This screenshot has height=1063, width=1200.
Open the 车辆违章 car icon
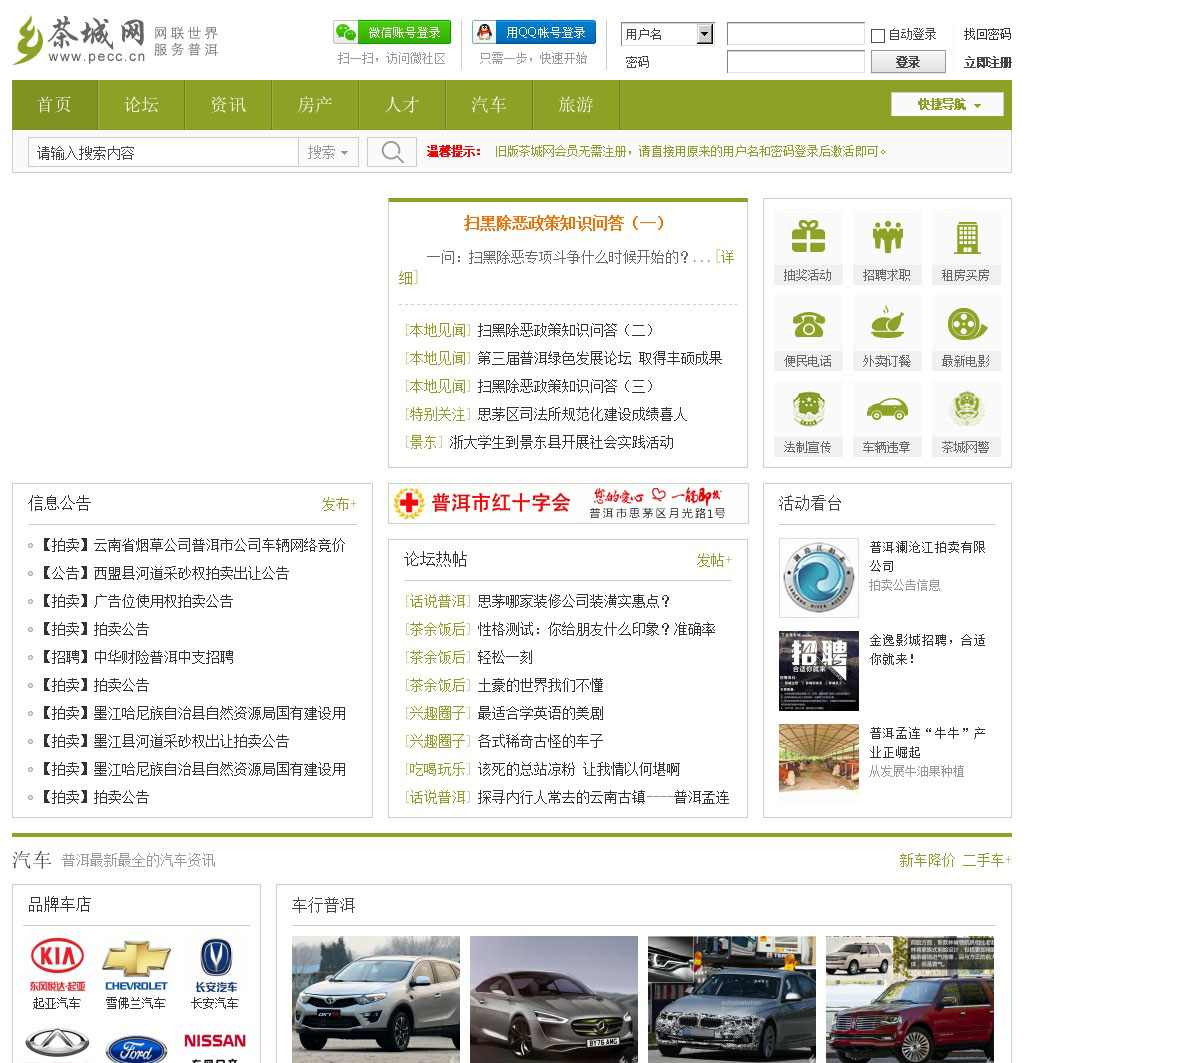pos(887,410)
